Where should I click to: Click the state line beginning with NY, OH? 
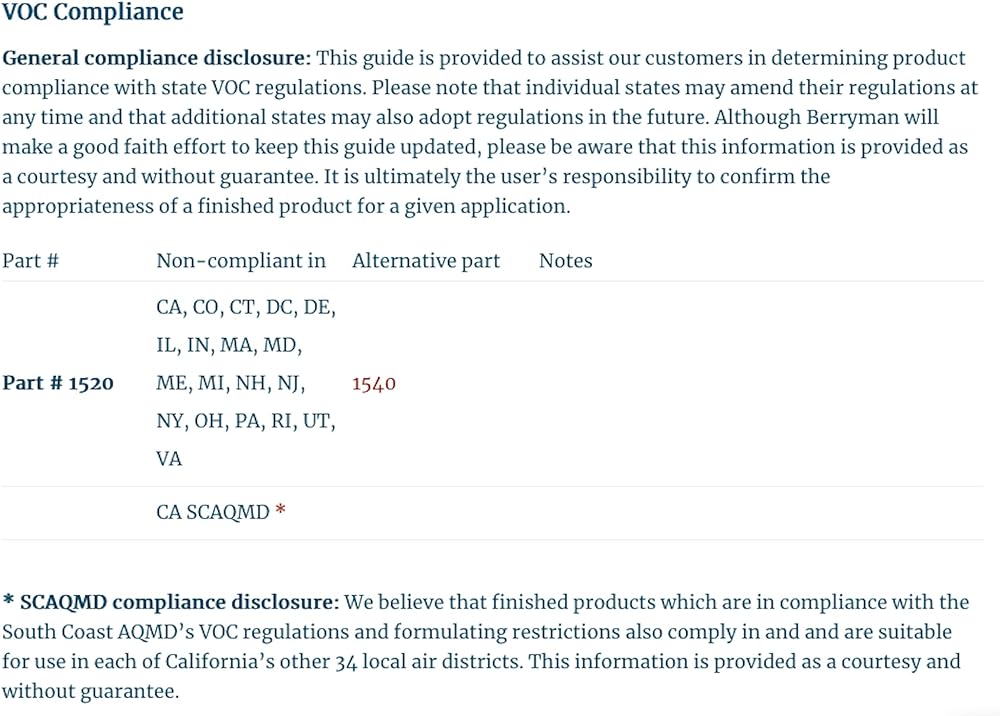tap(246, 422)
